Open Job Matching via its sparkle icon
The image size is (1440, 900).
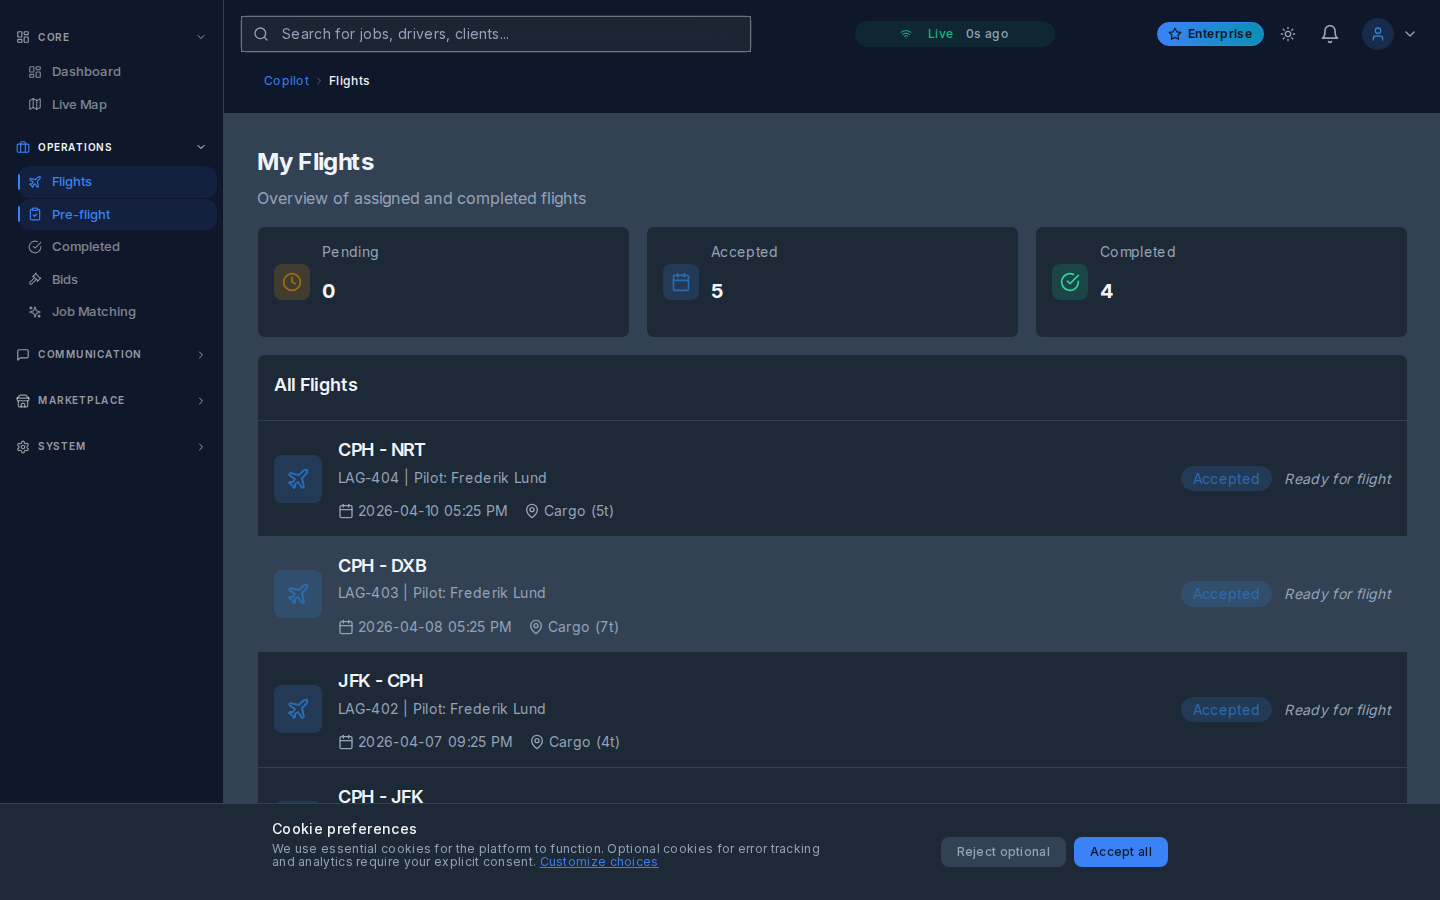34,312
